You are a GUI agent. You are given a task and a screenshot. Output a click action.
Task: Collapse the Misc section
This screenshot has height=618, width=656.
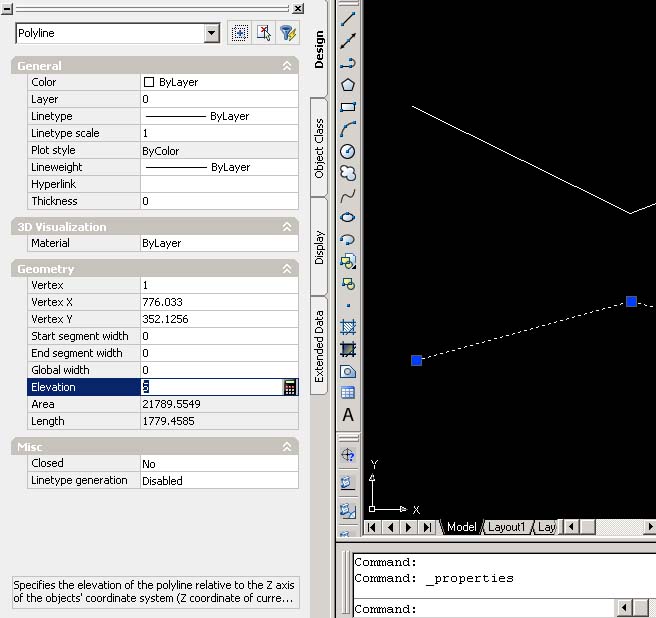coord(287,447)
